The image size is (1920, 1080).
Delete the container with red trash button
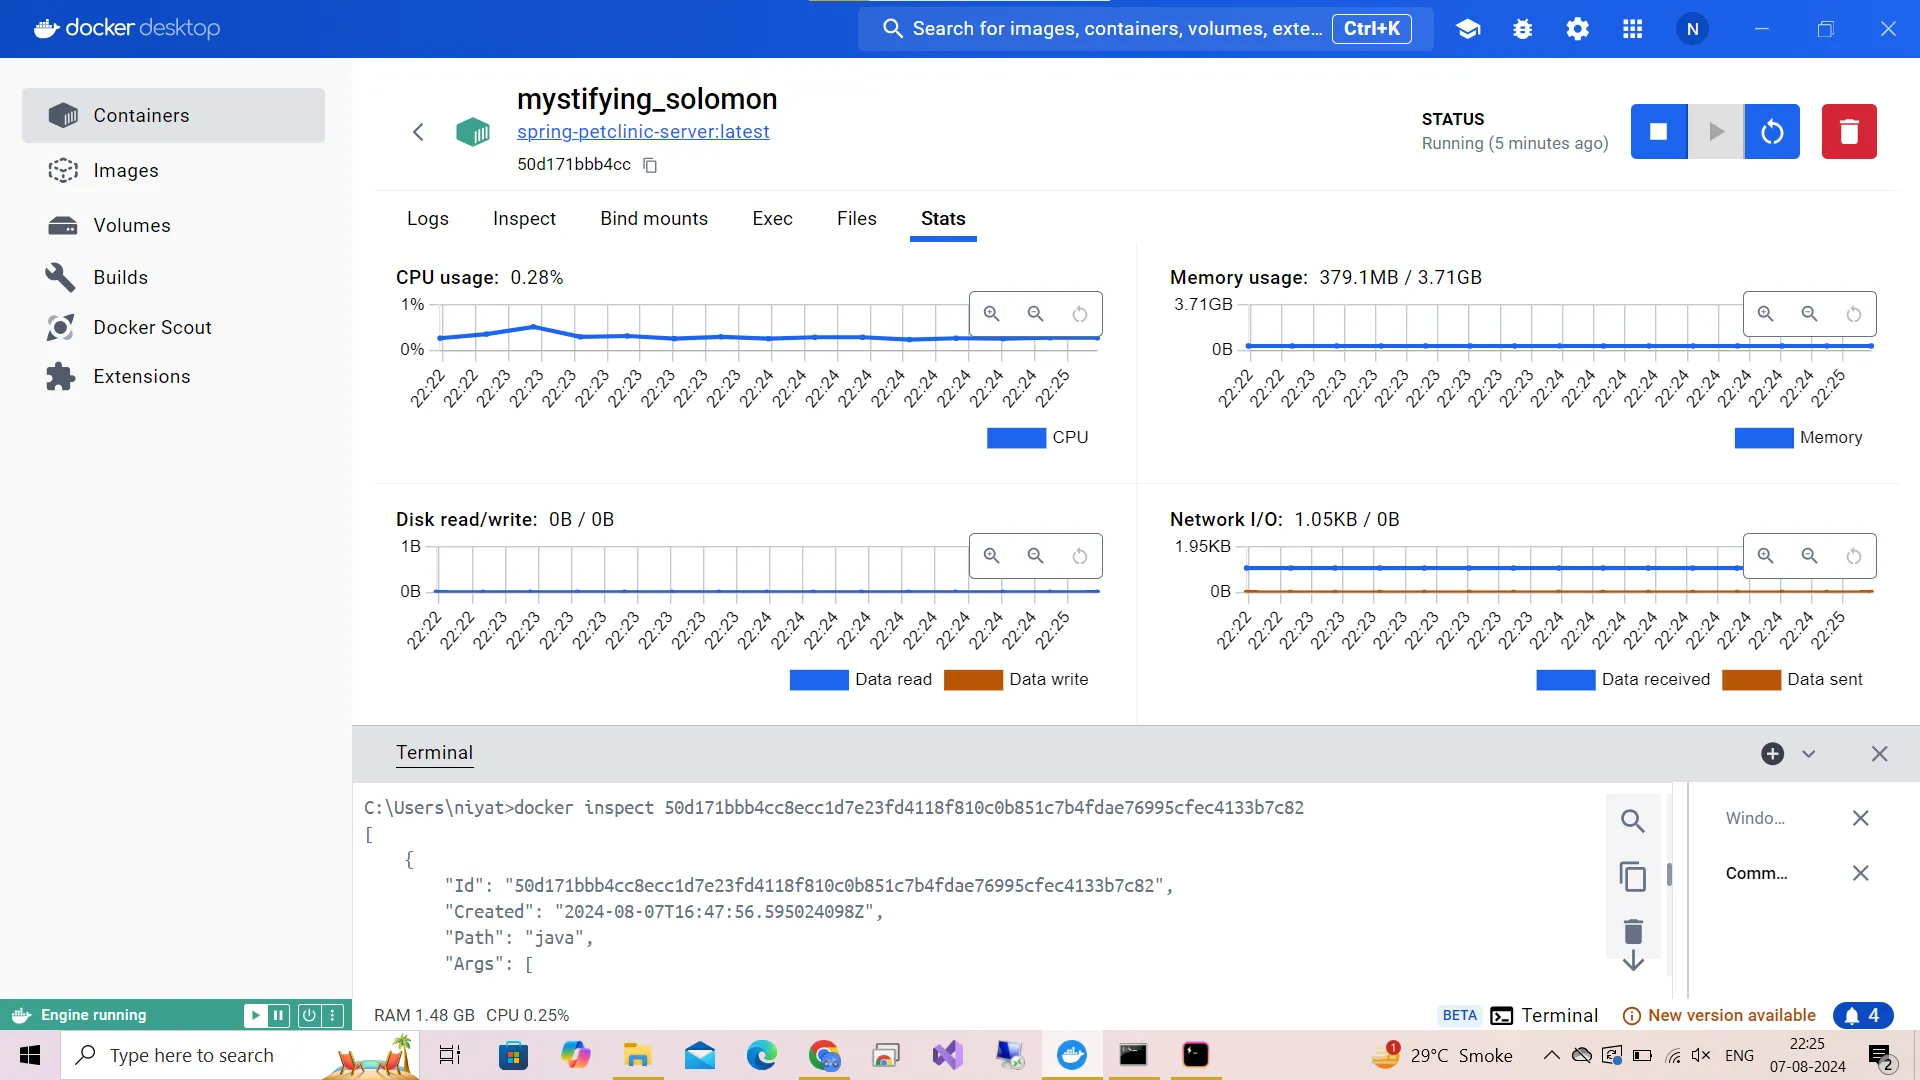click(x=1848, y=132)
